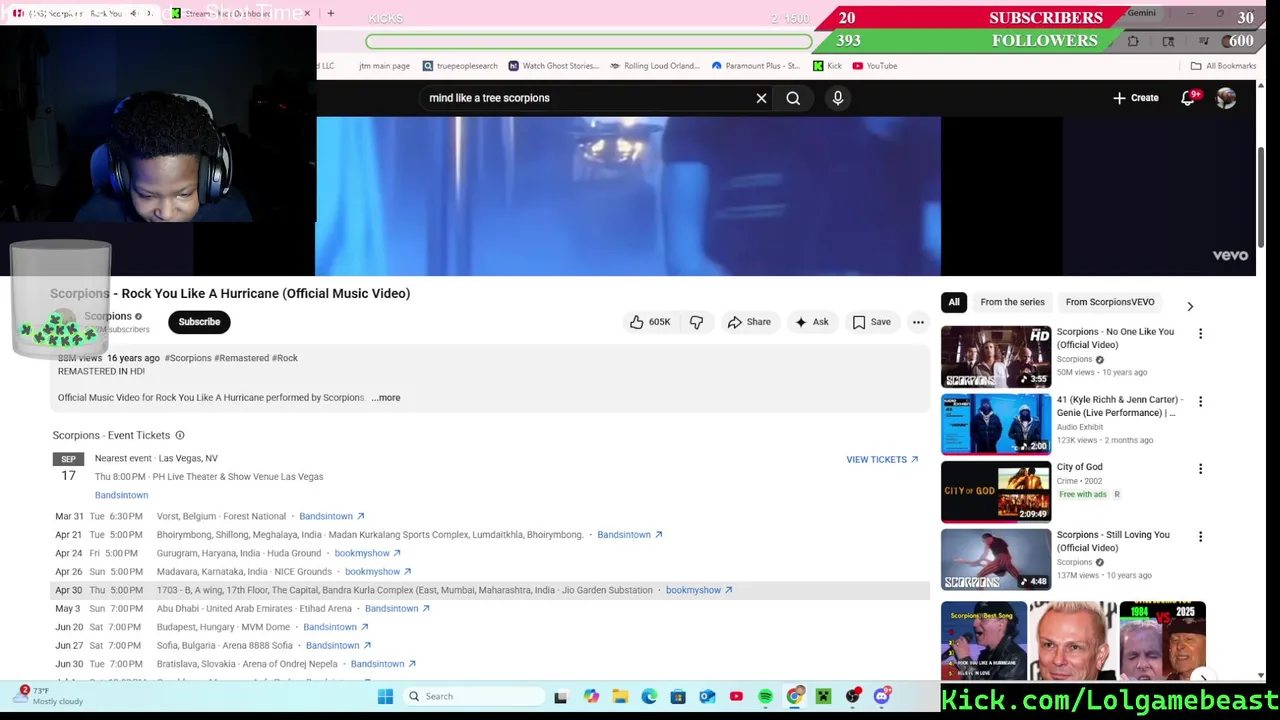Click the #Scorpions hashtag

coord(188,358)
